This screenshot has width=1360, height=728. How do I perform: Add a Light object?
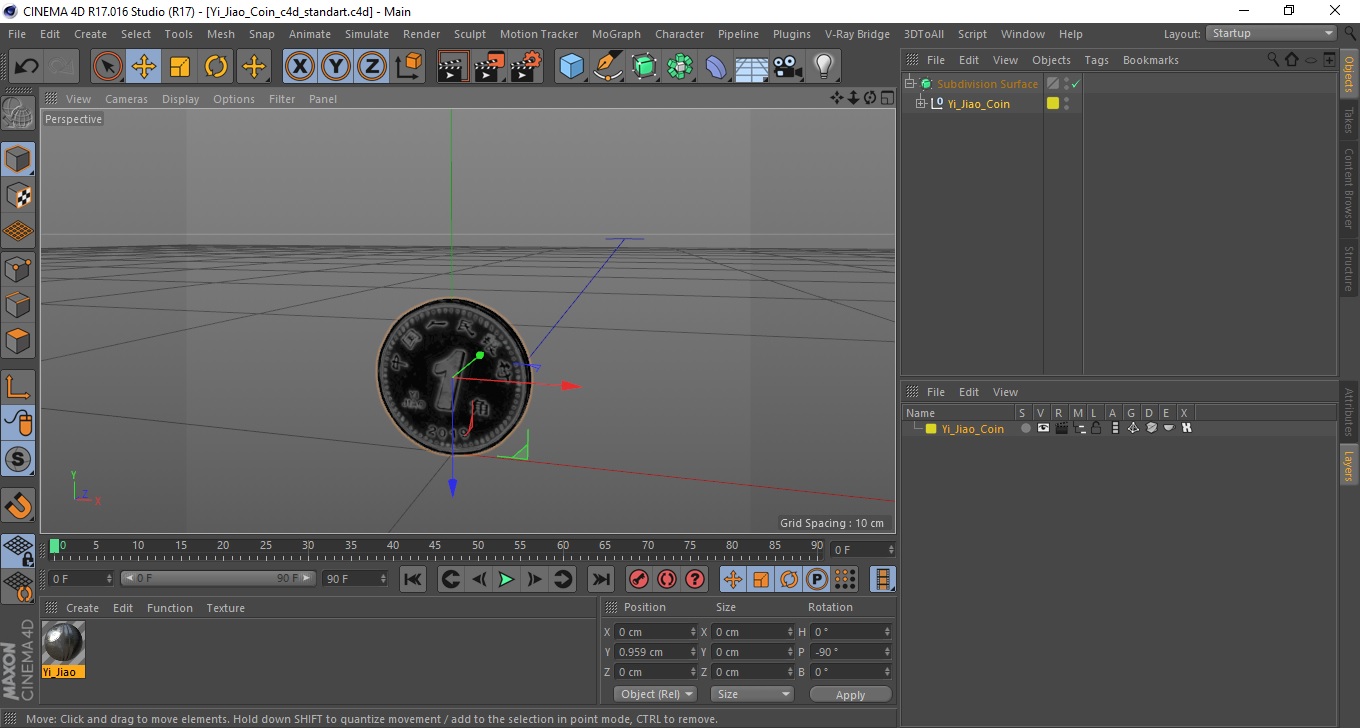[823, 67]
